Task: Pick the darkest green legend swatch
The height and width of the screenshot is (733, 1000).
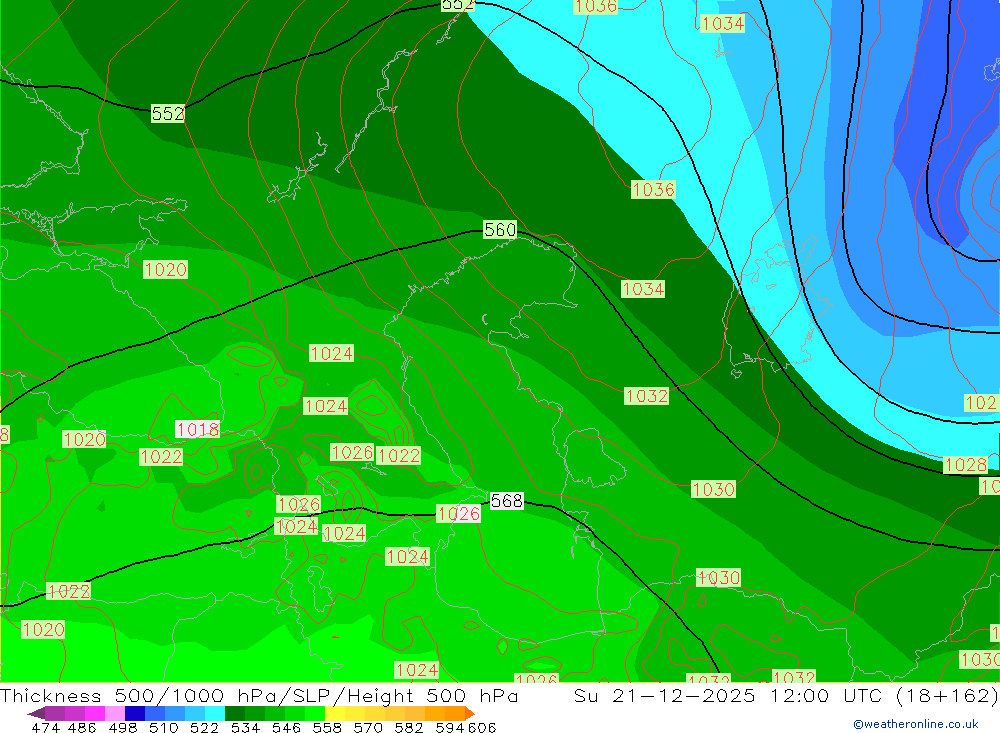Action: (235, 713)
